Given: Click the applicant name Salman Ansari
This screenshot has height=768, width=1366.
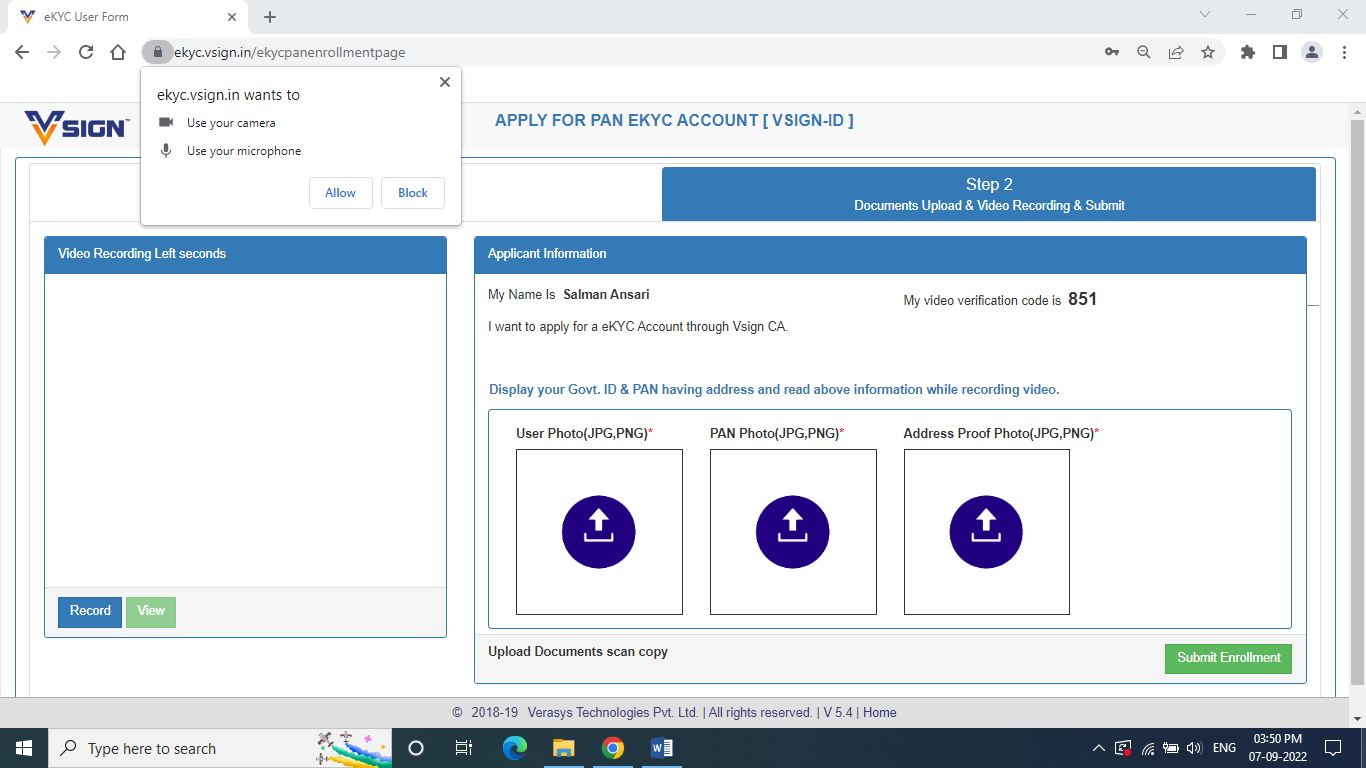Looking at the screenshot, I should [x=606, y=295].
